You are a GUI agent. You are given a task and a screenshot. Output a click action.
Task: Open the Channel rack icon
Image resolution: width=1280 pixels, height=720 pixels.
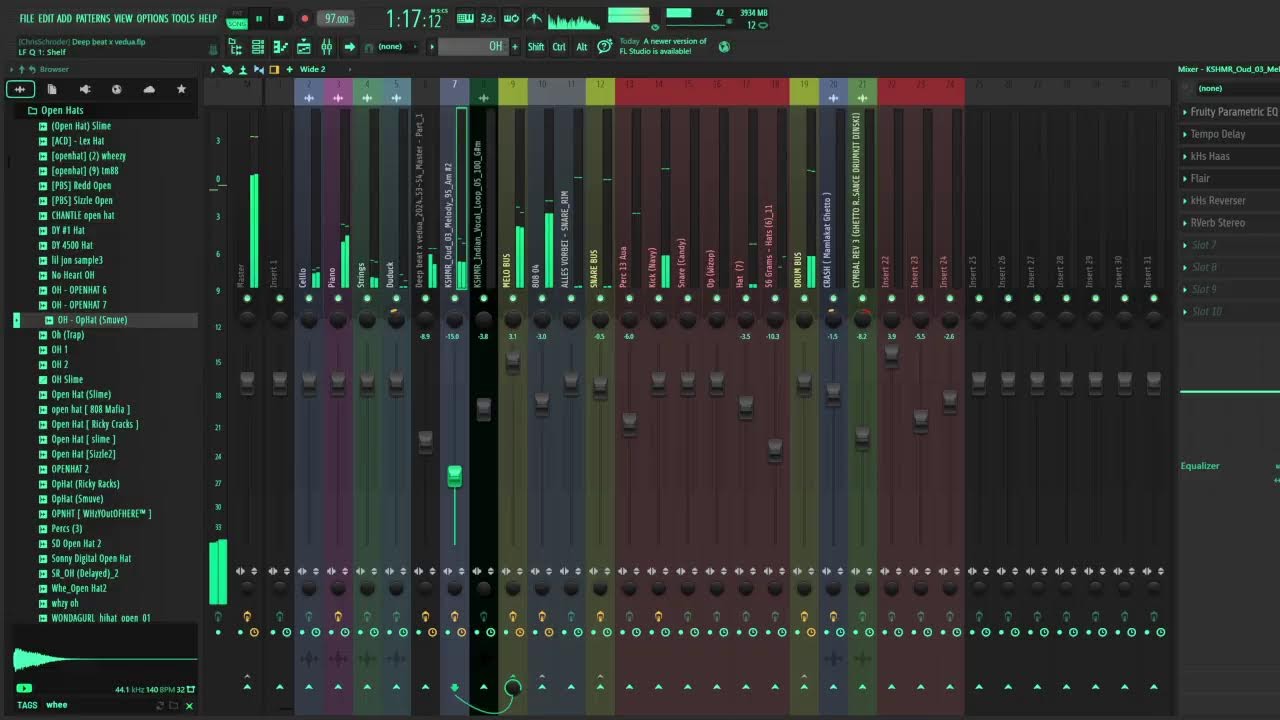[x=258, y=47]
